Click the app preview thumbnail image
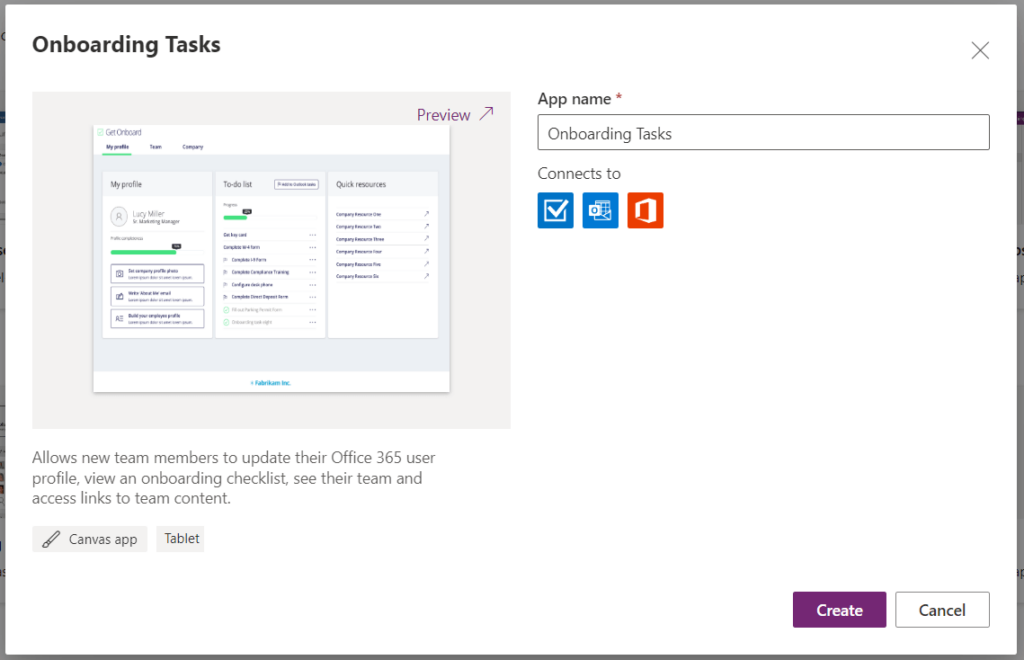The height and width of the screenshot is (660, 1024). [x=271, y=259]
